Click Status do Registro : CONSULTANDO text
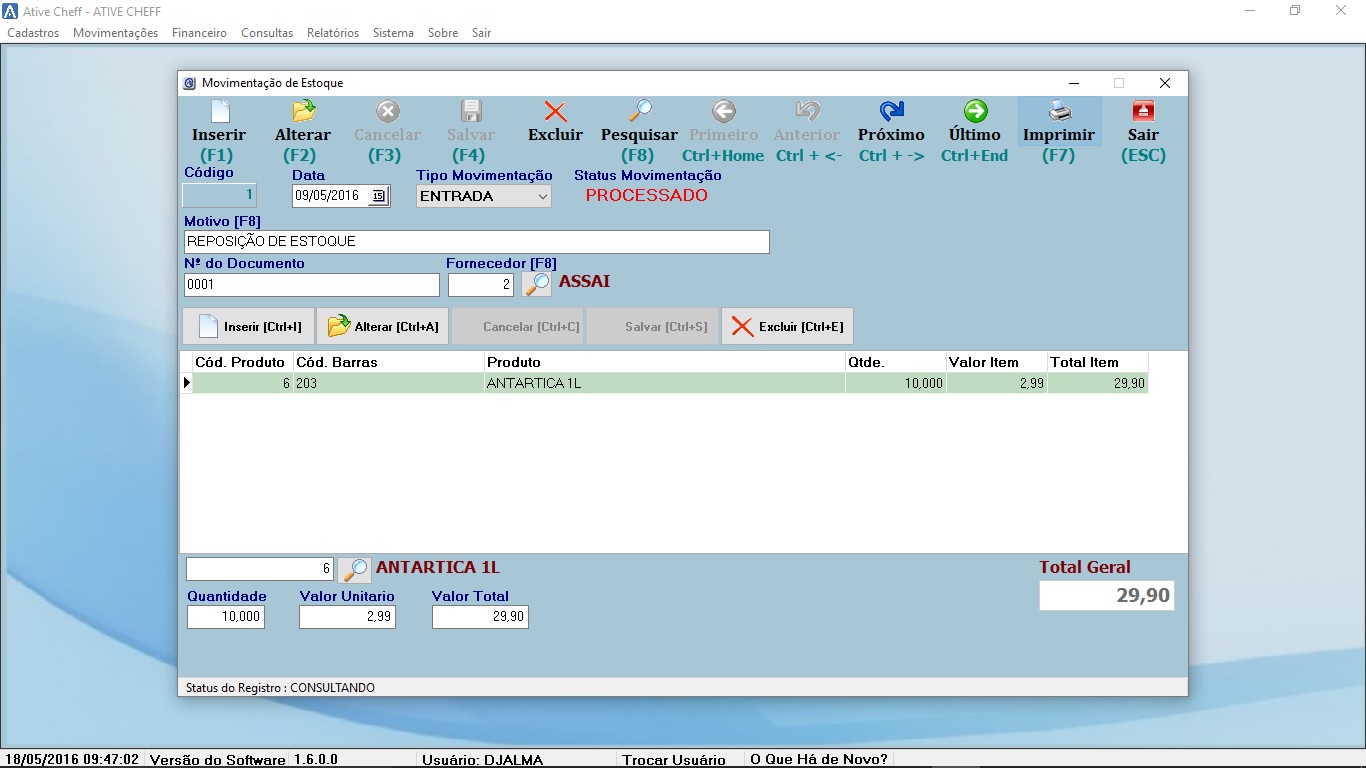1366x768 pixels. point(280,688)
